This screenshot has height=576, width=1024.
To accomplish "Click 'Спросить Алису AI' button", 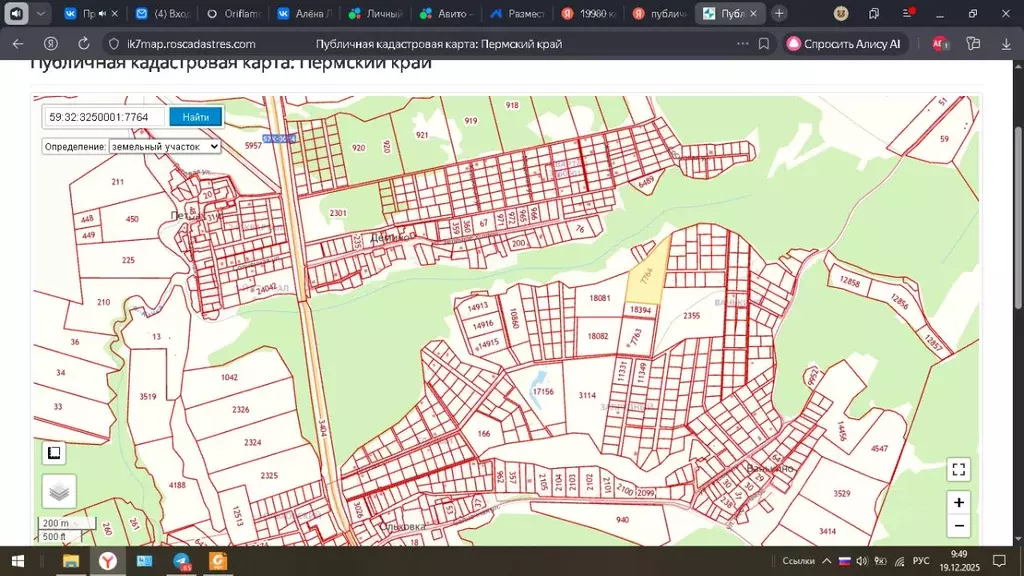I will 849,44.
